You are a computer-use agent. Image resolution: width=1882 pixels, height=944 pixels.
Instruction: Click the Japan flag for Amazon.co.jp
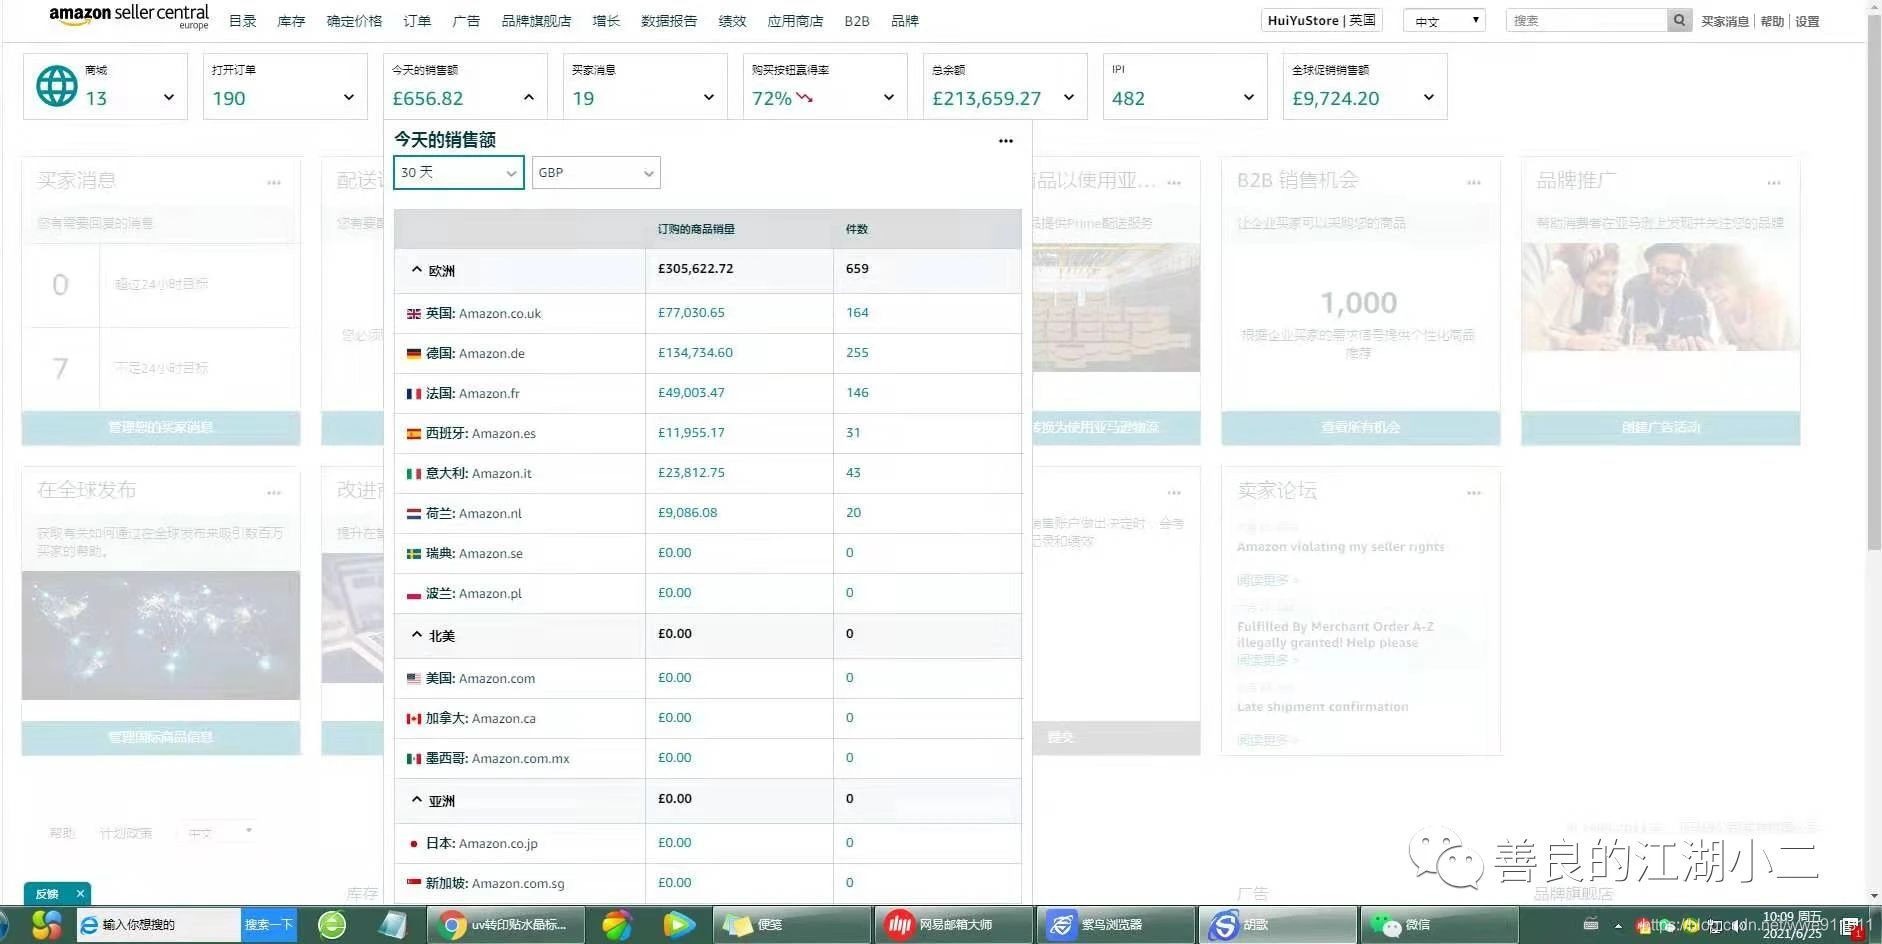point(414,844)
